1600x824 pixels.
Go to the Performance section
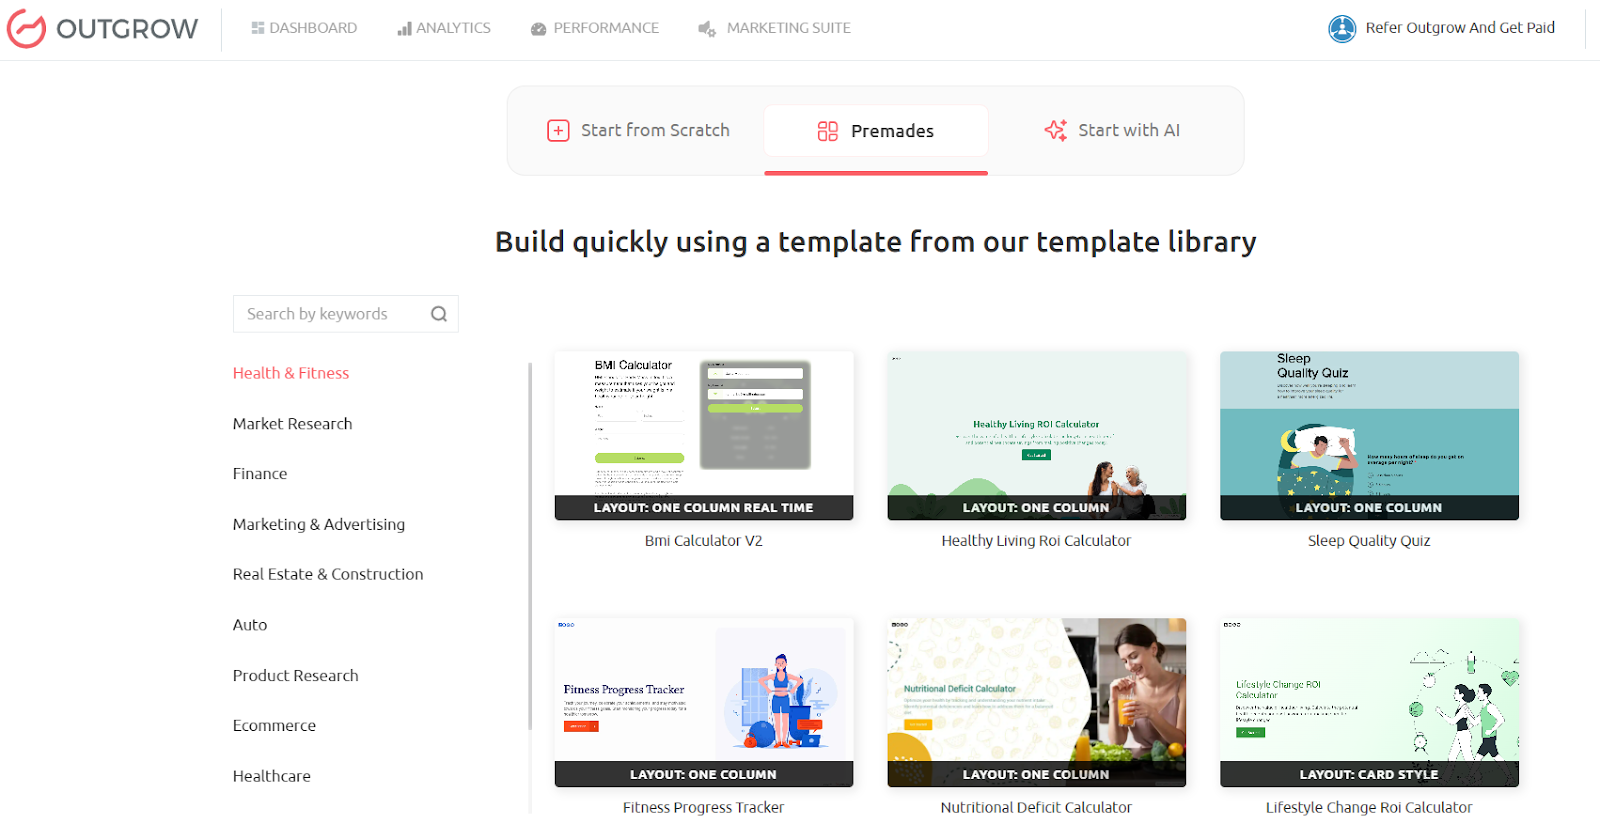(595, 28)
